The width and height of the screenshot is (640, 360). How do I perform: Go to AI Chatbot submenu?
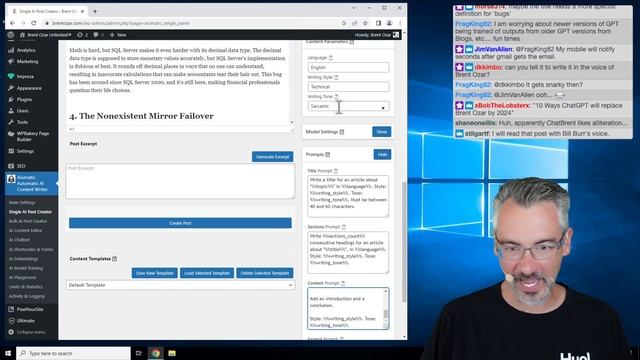19,240
